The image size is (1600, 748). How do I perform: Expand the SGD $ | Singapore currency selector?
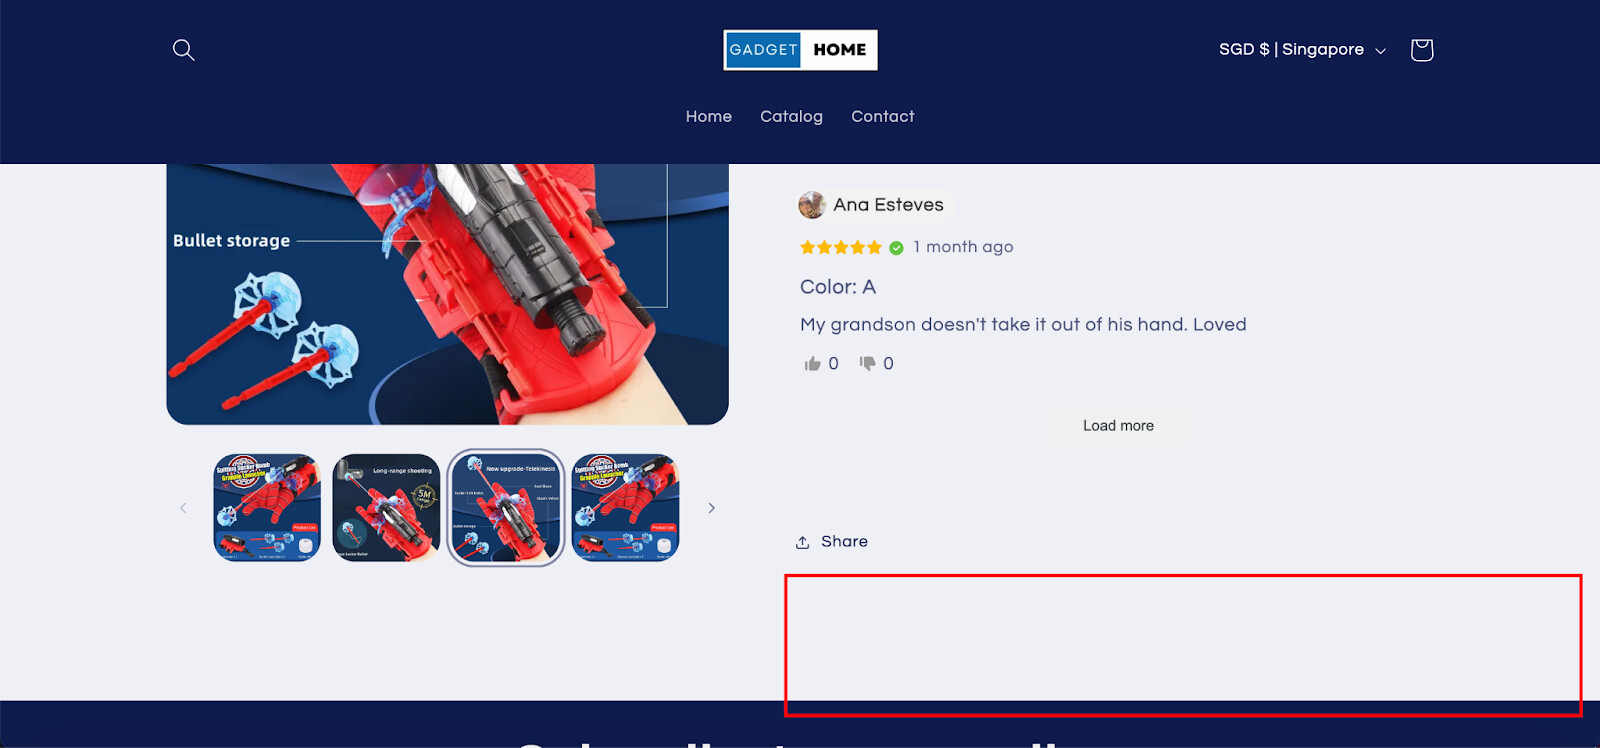point(1302,50)
